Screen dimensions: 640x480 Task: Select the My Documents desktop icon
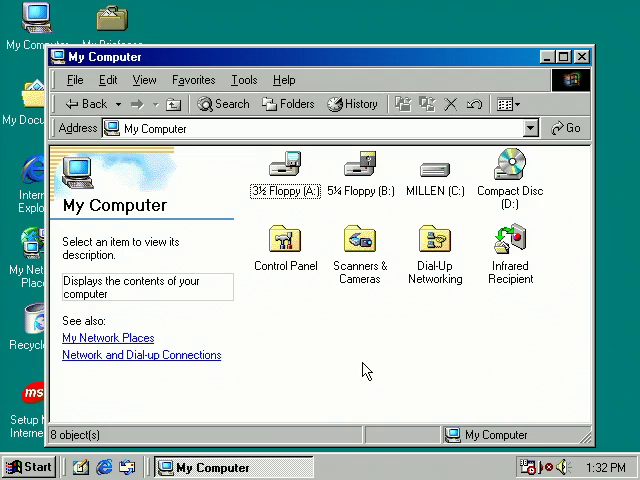coord(33,94)
